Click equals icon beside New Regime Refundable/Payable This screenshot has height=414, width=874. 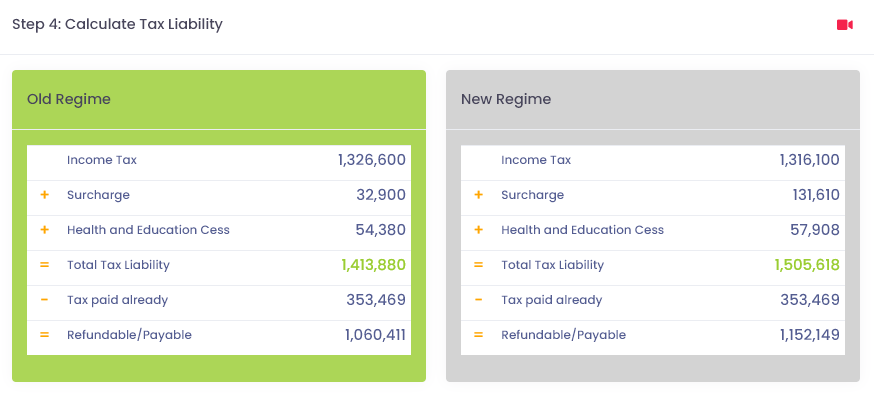tap(478, 335)
